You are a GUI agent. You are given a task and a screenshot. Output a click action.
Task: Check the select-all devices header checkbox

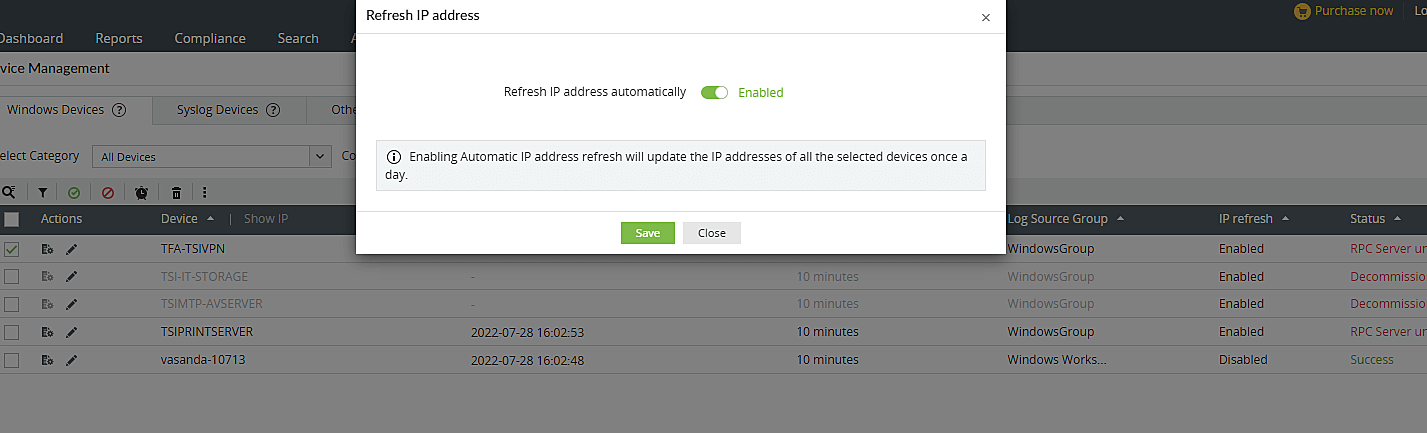tap(12, 219)
